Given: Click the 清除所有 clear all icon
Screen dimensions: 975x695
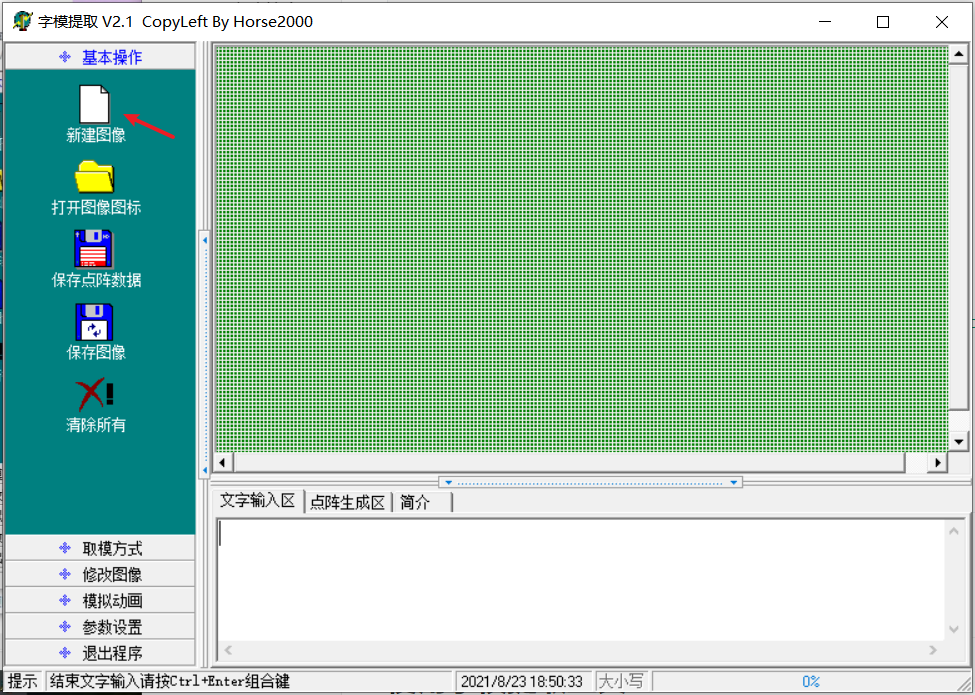Looking at the screenshot, I should [95, 395].
